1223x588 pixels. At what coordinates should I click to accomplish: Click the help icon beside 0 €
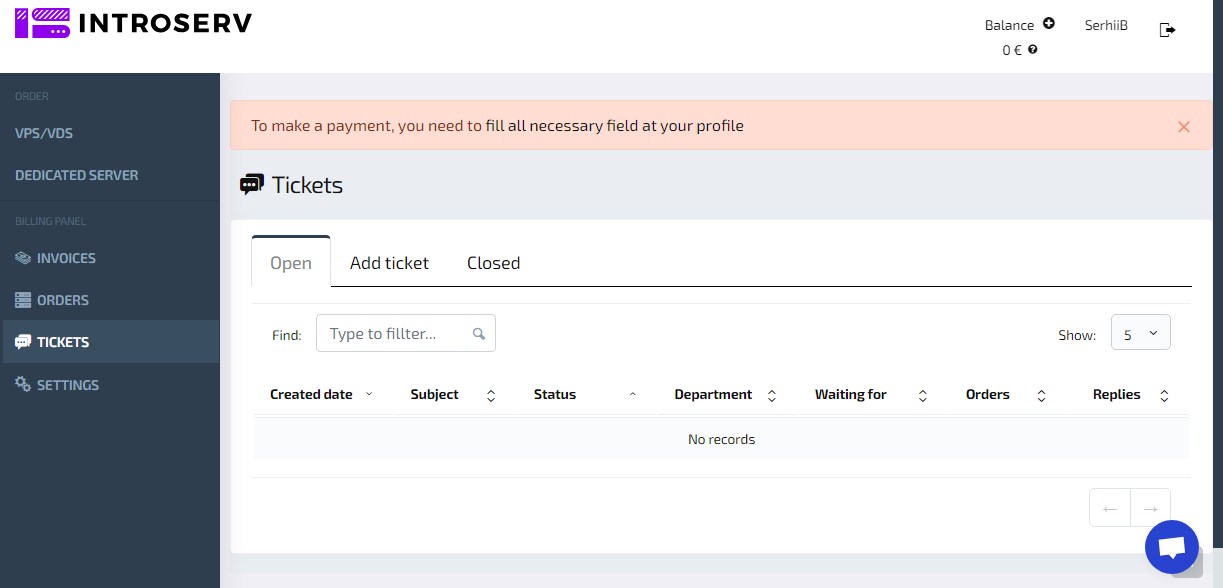[x=1033, y=49]
